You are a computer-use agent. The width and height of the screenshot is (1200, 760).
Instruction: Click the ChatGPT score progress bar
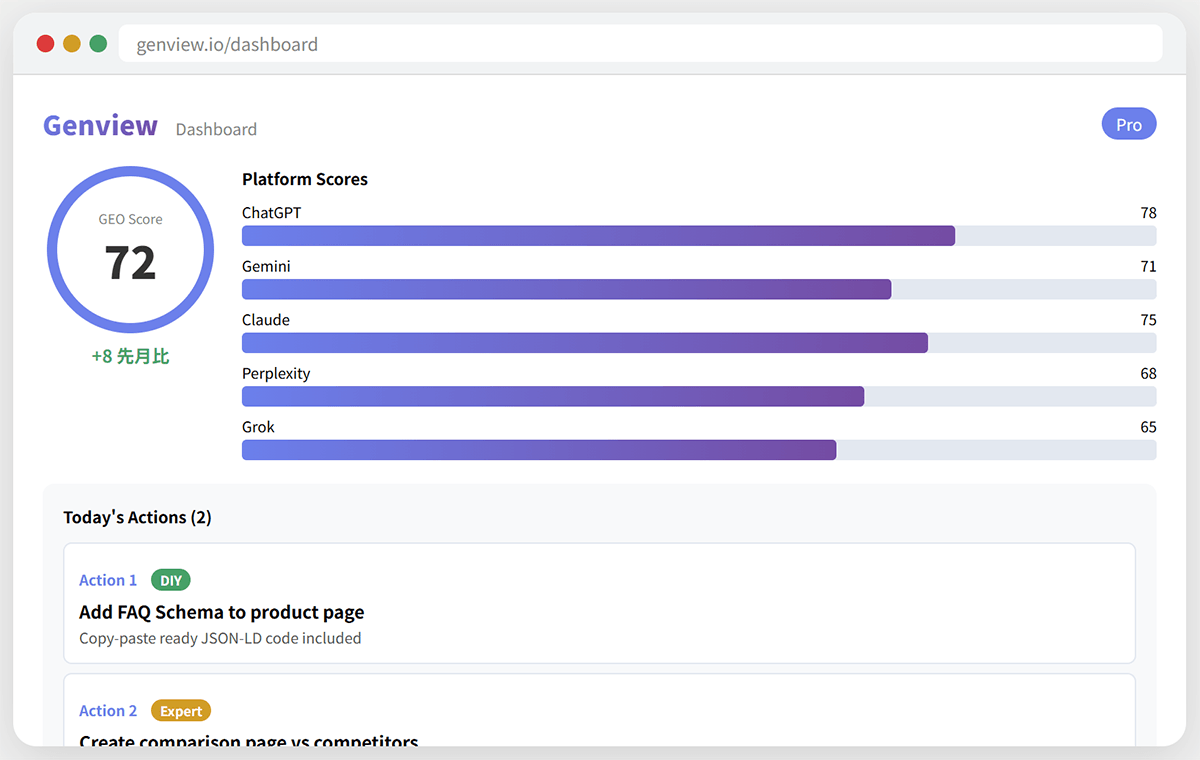click(x=698, y=236)
